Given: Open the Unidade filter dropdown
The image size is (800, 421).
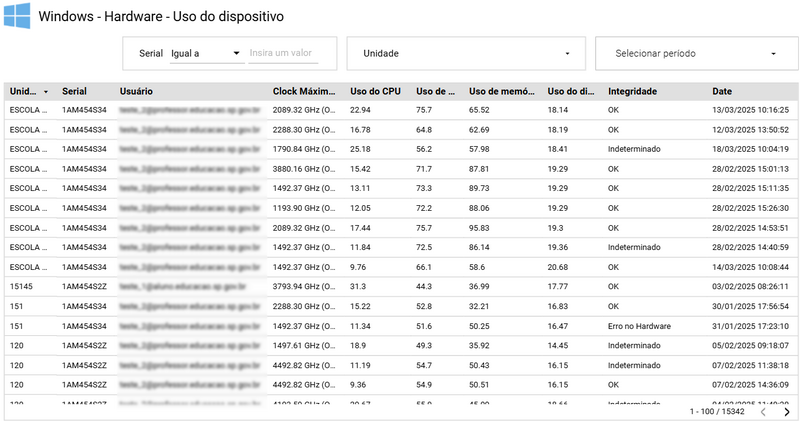Looking at the screenshot, I should click(466, 53).
